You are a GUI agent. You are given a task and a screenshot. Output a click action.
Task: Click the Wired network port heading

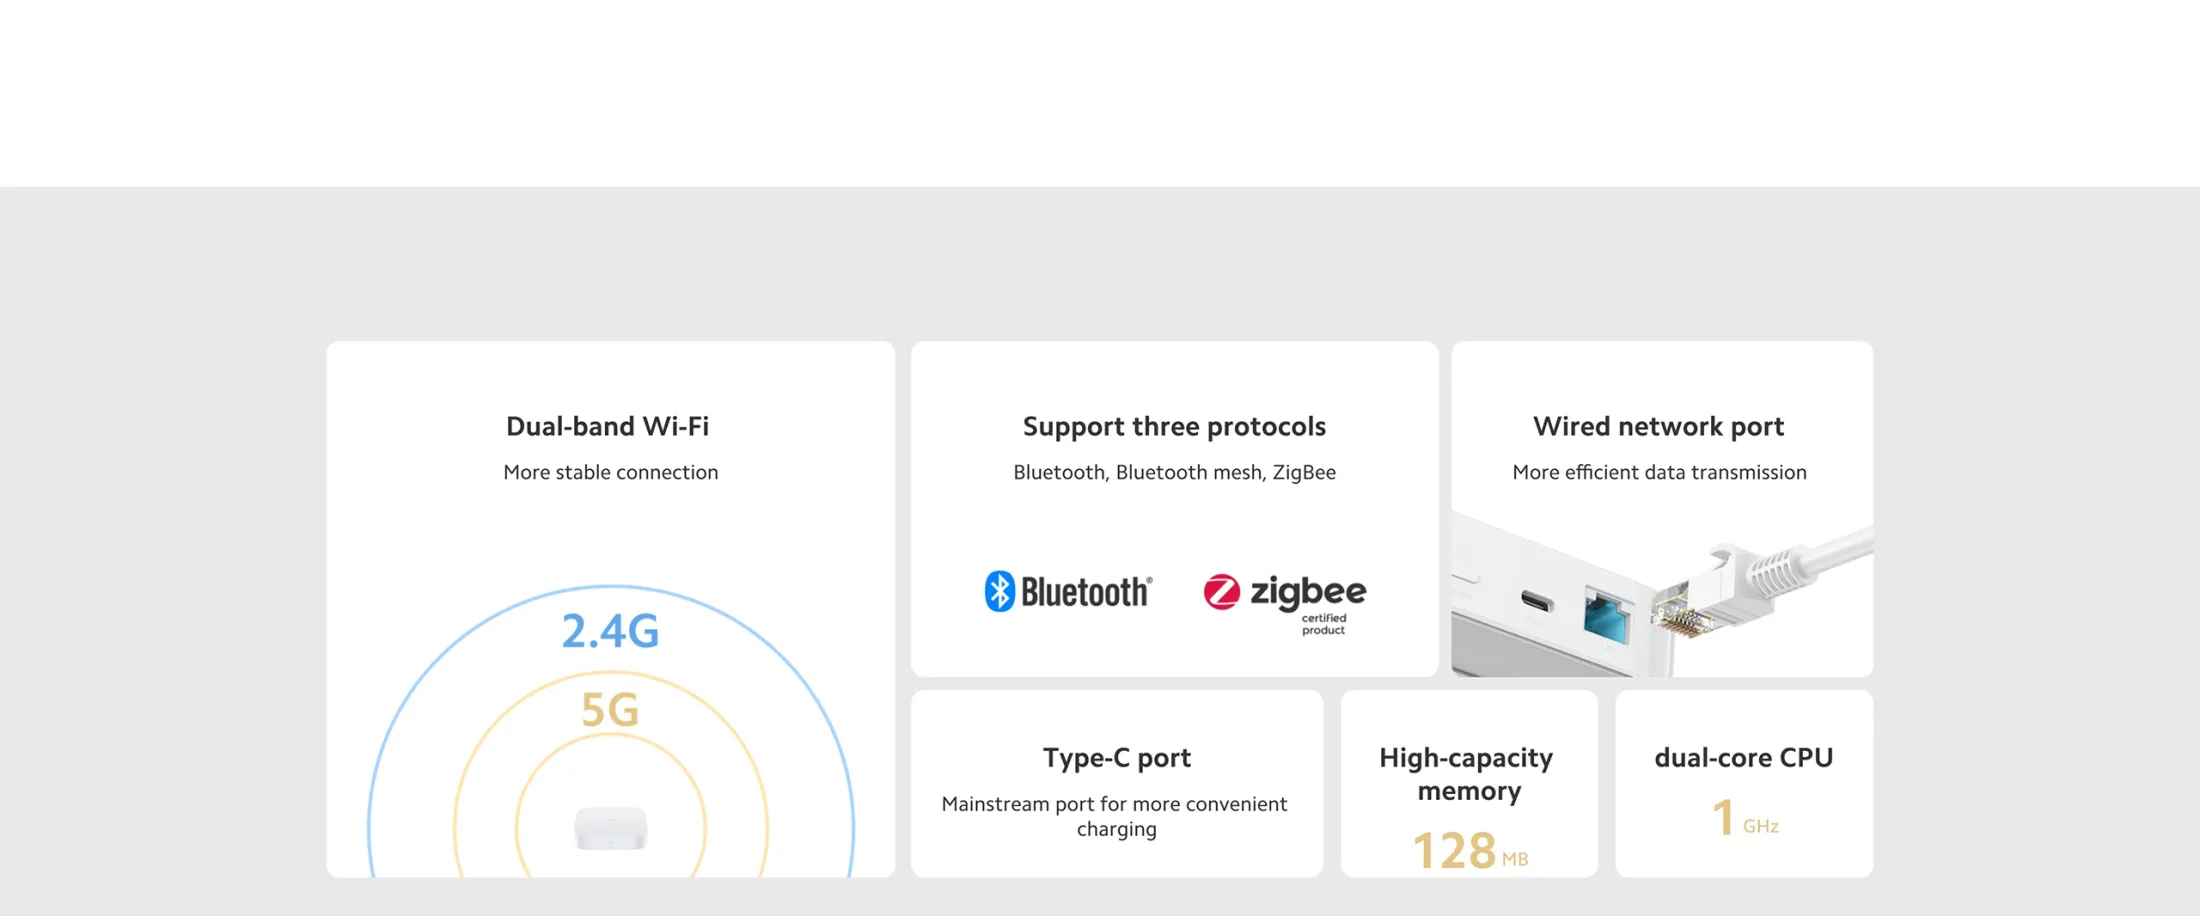(1659, 427)
